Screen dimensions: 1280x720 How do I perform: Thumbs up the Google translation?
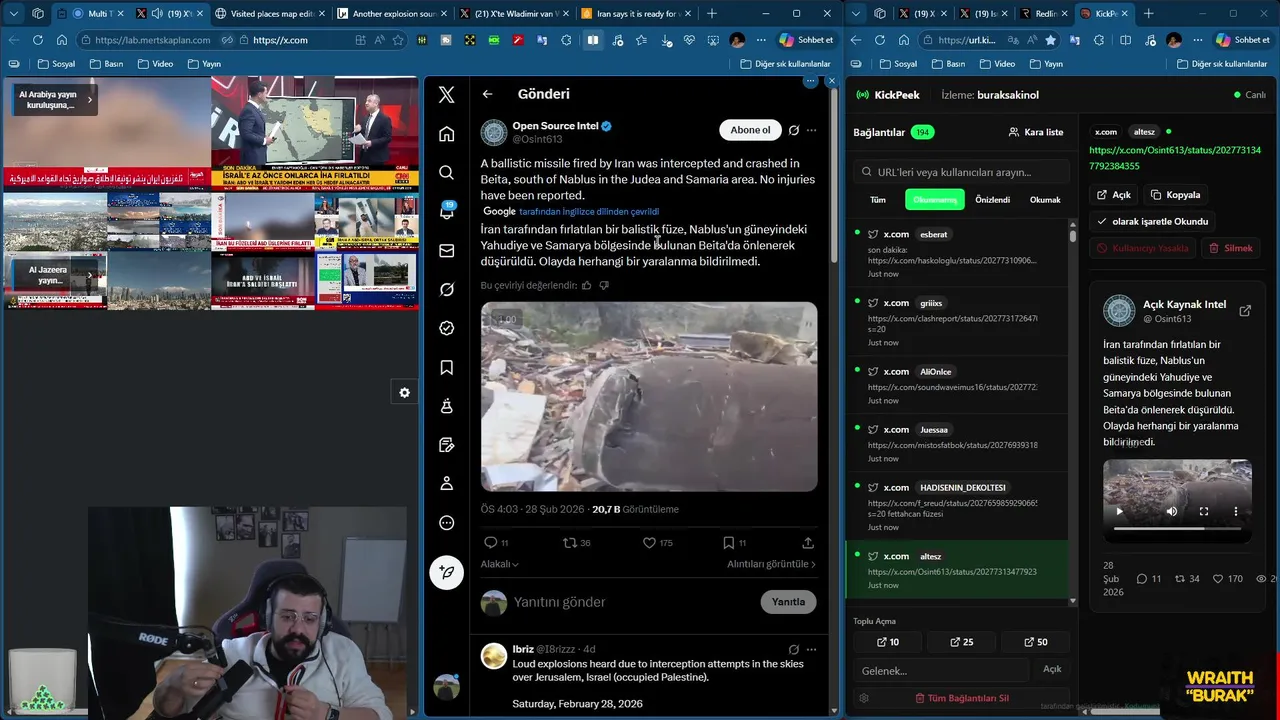click(586, 285)
